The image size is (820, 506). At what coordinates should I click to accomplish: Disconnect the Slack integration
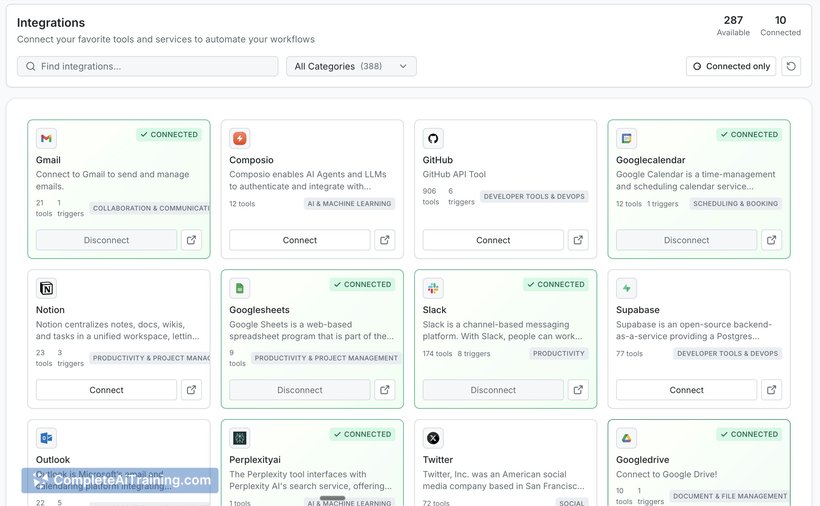(x=493, y=390)
